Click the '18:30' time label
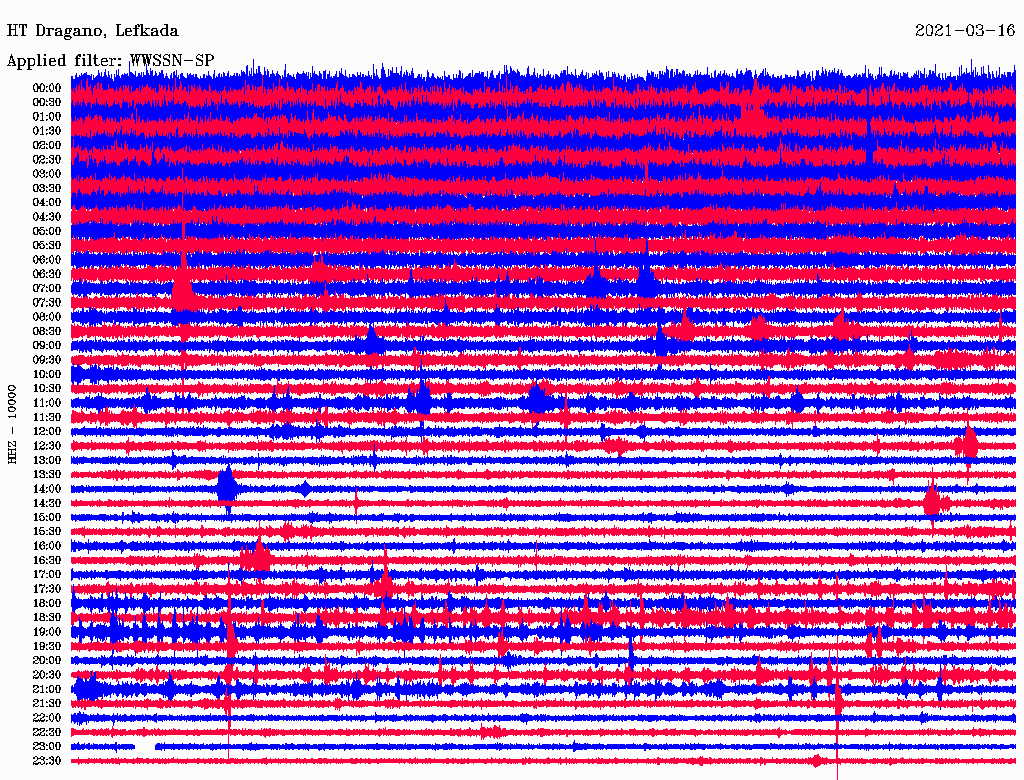The height and width of the screenshot is (780, 1024). [x=47, y=618]
